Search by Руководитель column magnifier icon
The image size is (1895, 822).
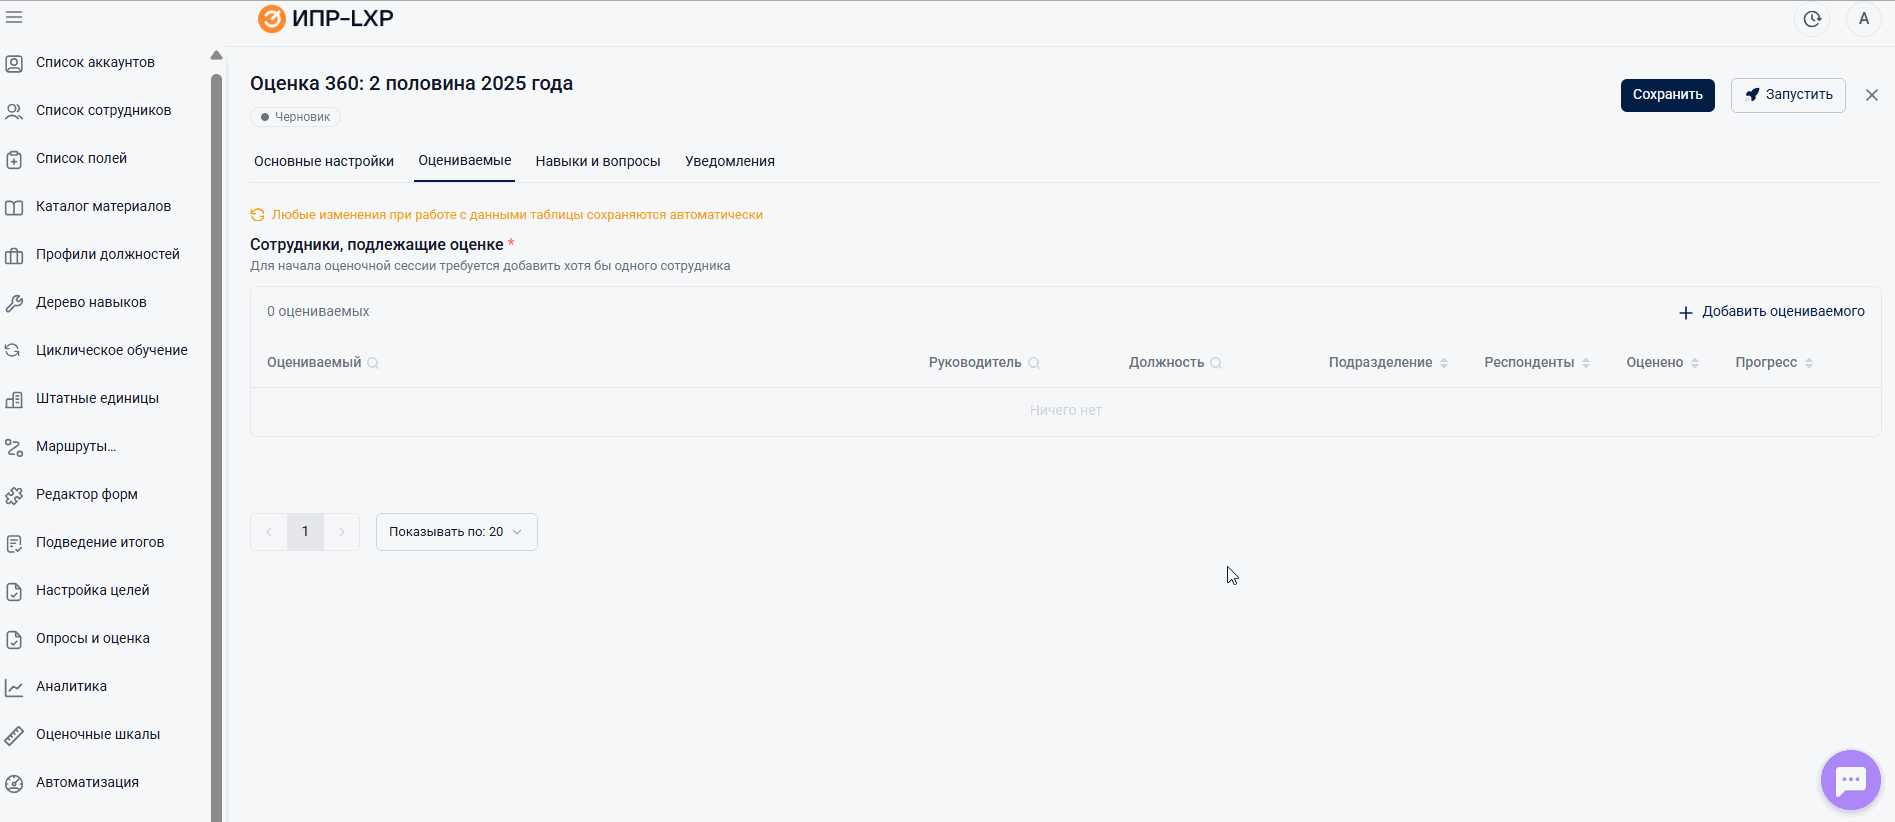tap(1034, 363)
